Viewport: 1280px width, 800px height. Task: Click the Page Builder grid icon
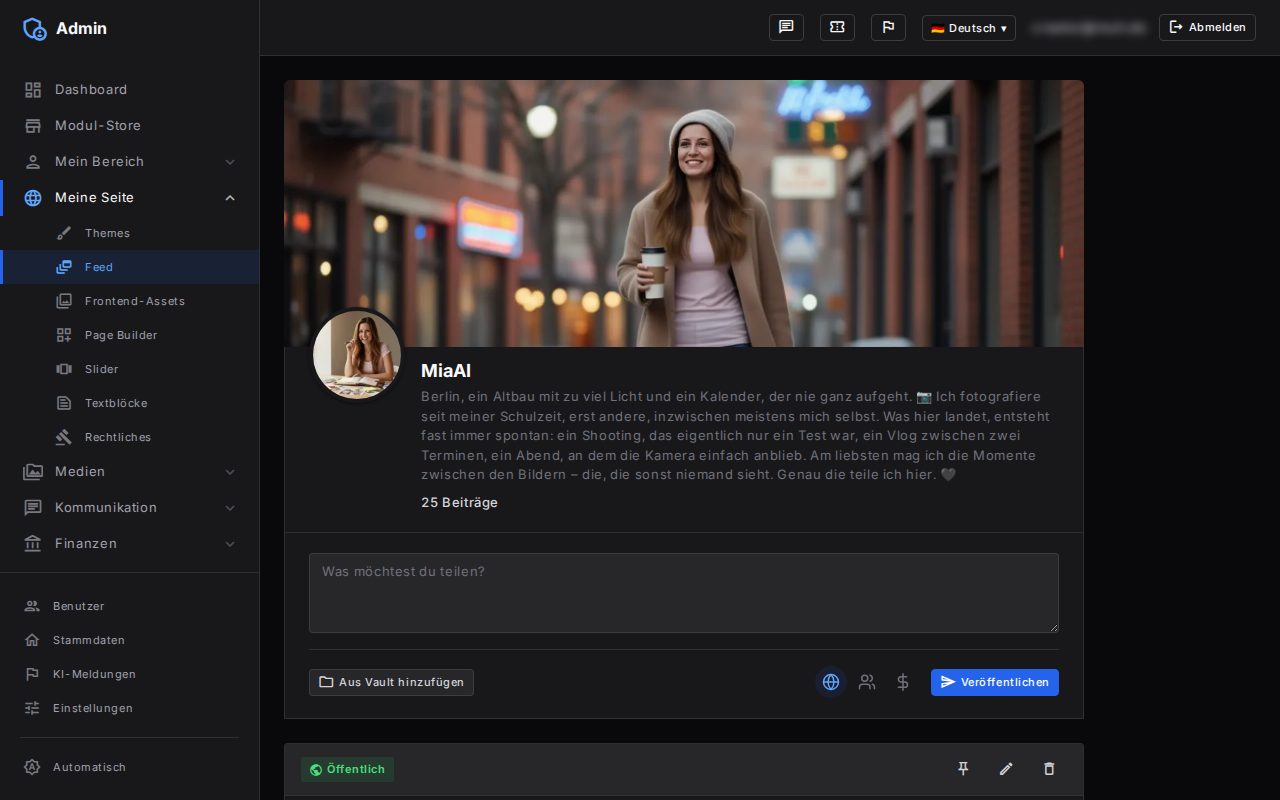point(64,335)
